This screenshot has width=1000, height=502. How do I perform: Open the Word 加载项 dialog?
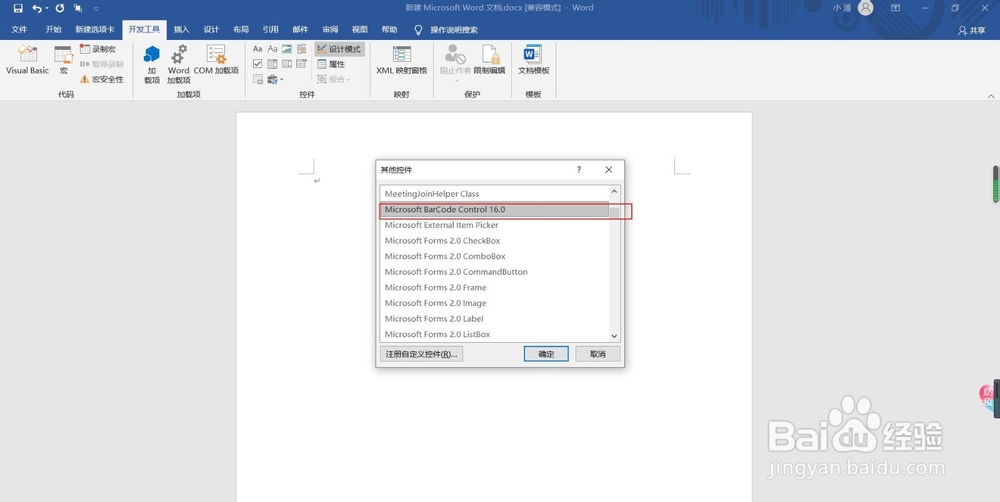pyautogui.click(x=179, y=64)
